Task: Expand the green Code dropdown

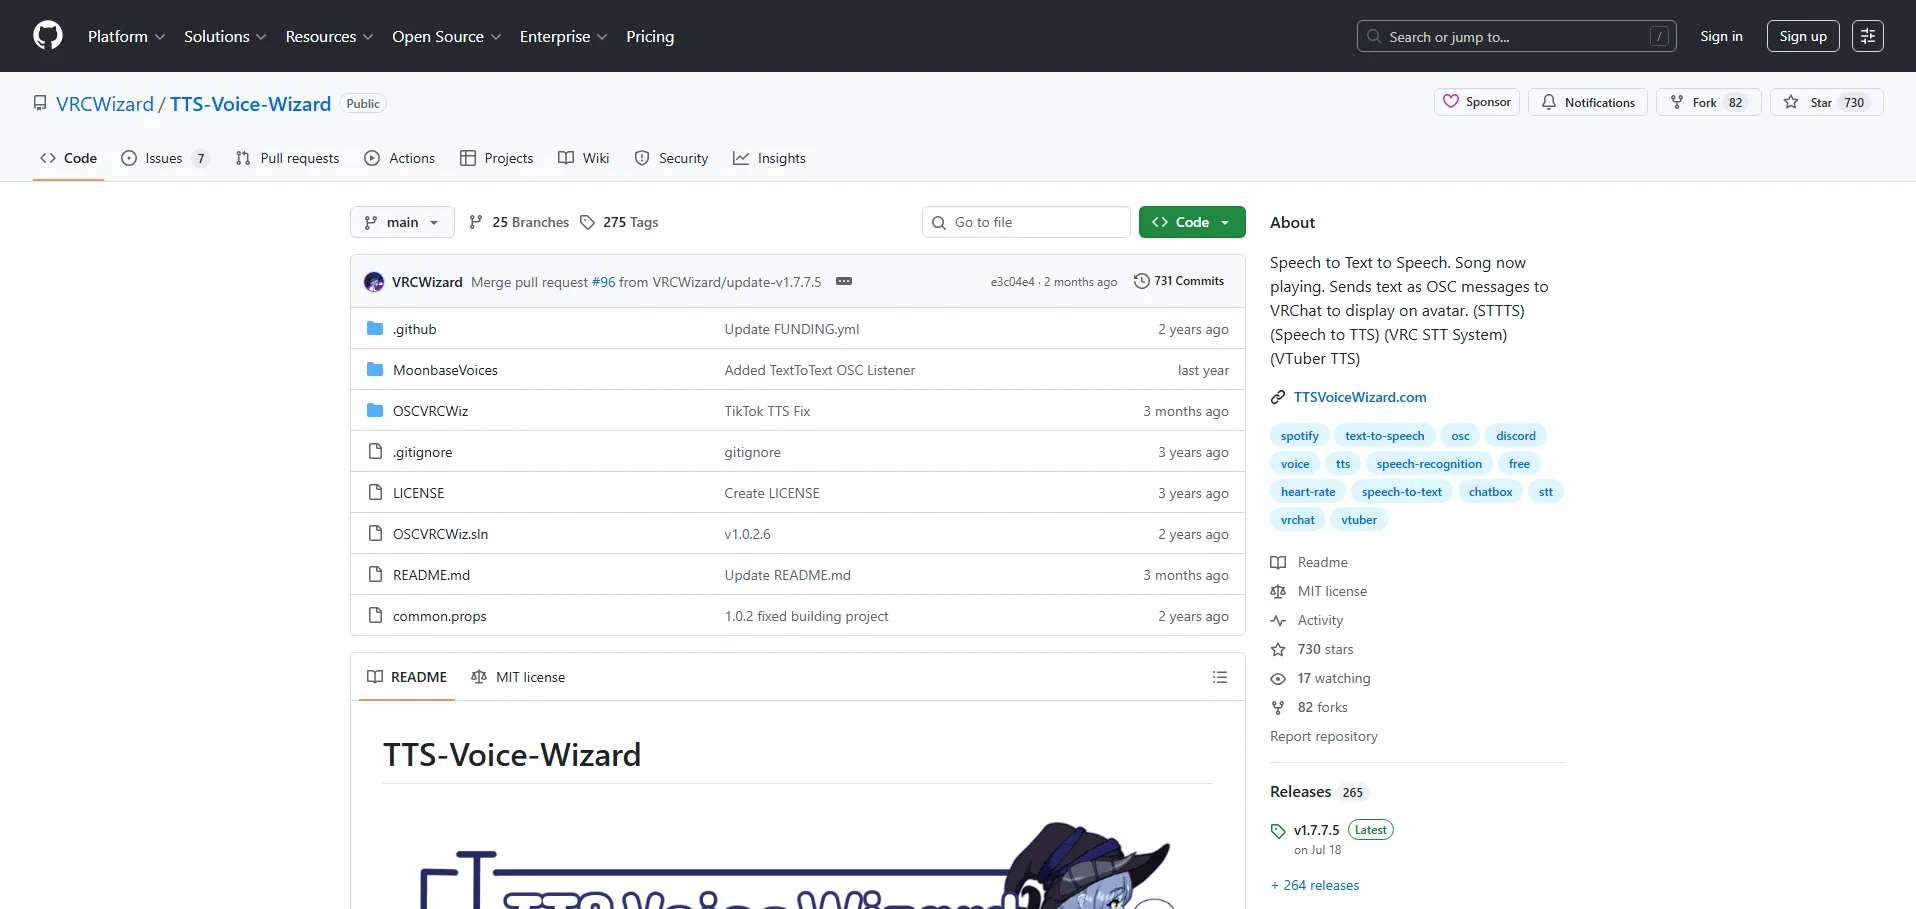Action: click(x=1191, y=222)
